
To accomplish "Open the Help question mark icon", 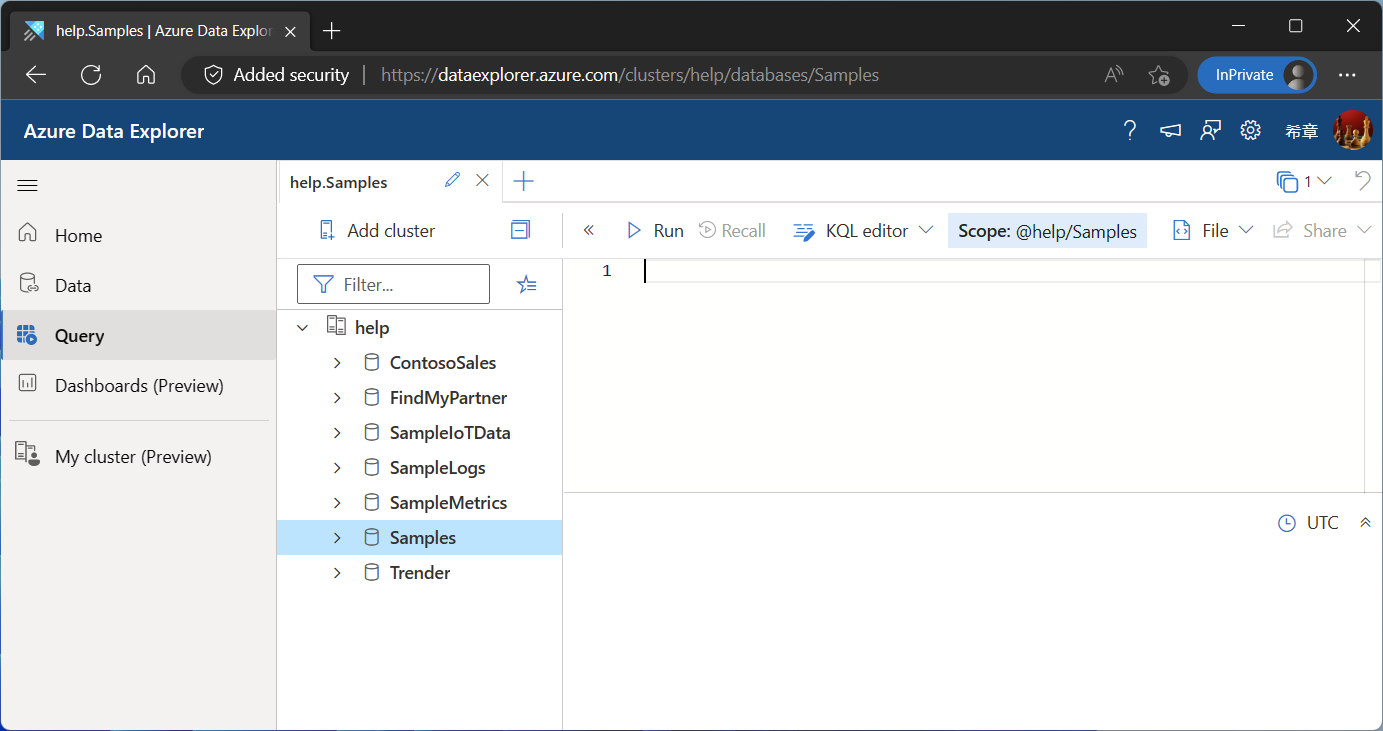I will (1130, 130).
